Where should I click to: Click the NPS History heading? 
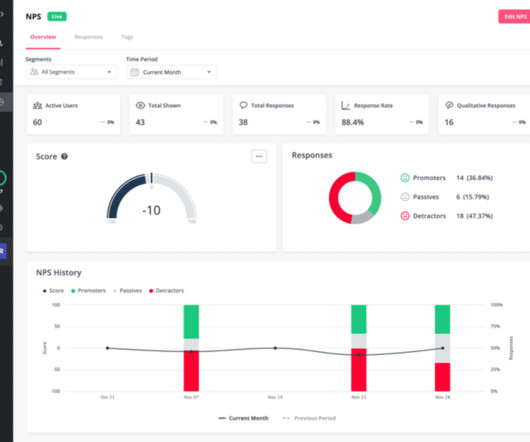click(59, 273)
